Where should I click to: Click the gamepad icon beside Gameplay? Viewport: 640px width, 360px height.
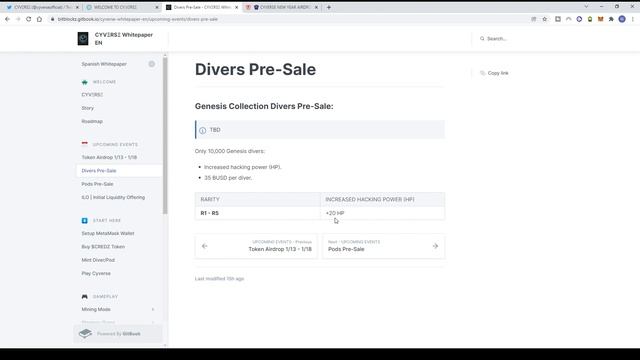pos(84,296)
